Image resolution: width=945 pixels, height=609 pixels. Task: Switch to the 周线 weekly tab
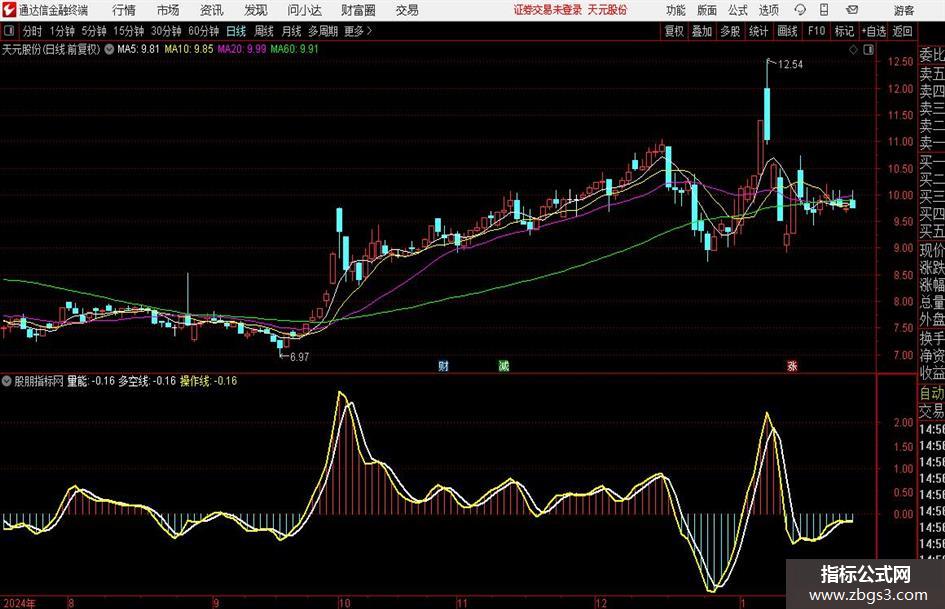[264, 31]
